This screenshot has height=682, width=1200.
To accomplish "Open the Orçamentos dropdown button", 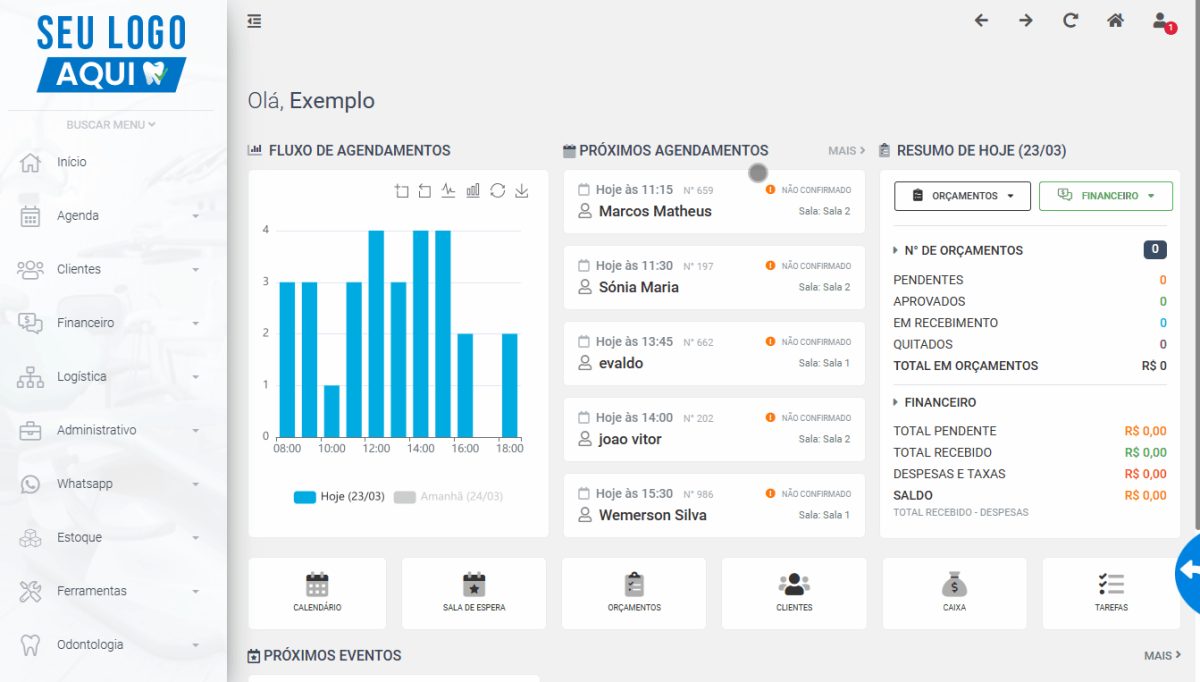I will point(962,196).
